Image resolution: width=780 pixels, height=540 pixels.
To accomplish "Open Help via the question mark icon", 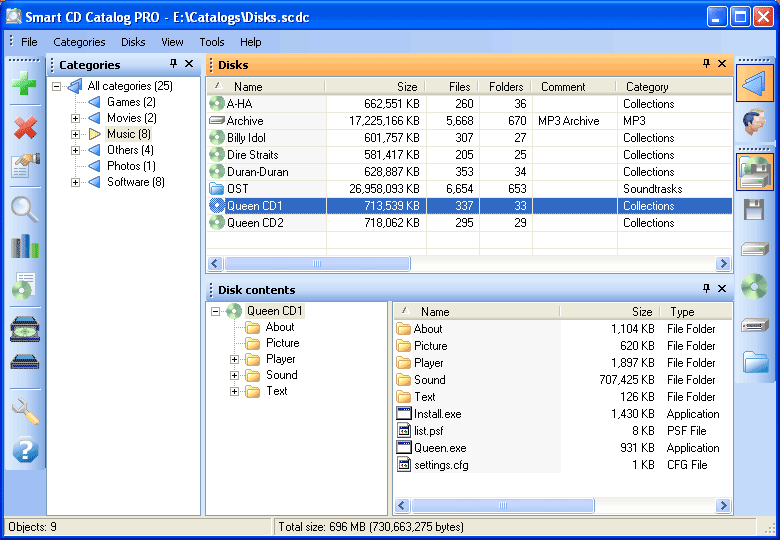I will click(24, 451).
